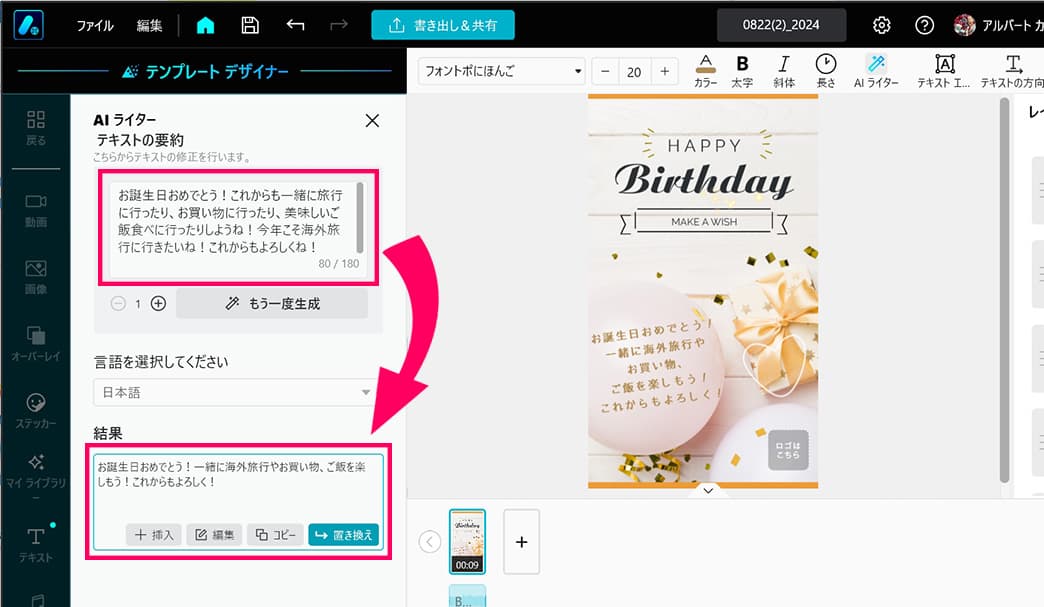This screenshot has height=607, width=1044.
Task: Open help with the question mark icon
Action: (x=924, y=25)
